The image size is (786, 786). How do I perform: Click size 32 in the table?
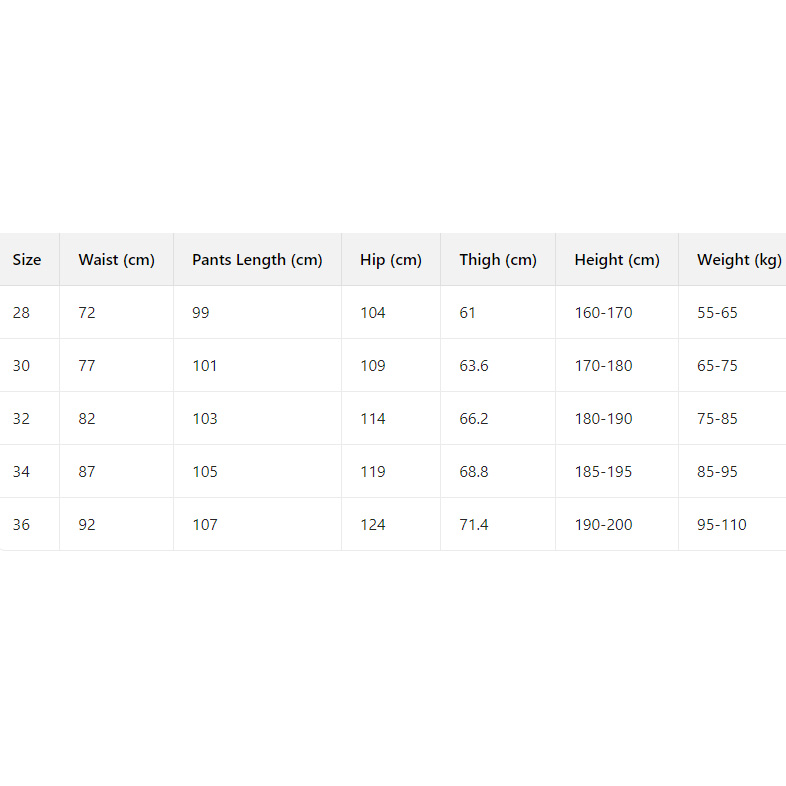[x=22, y=419]
